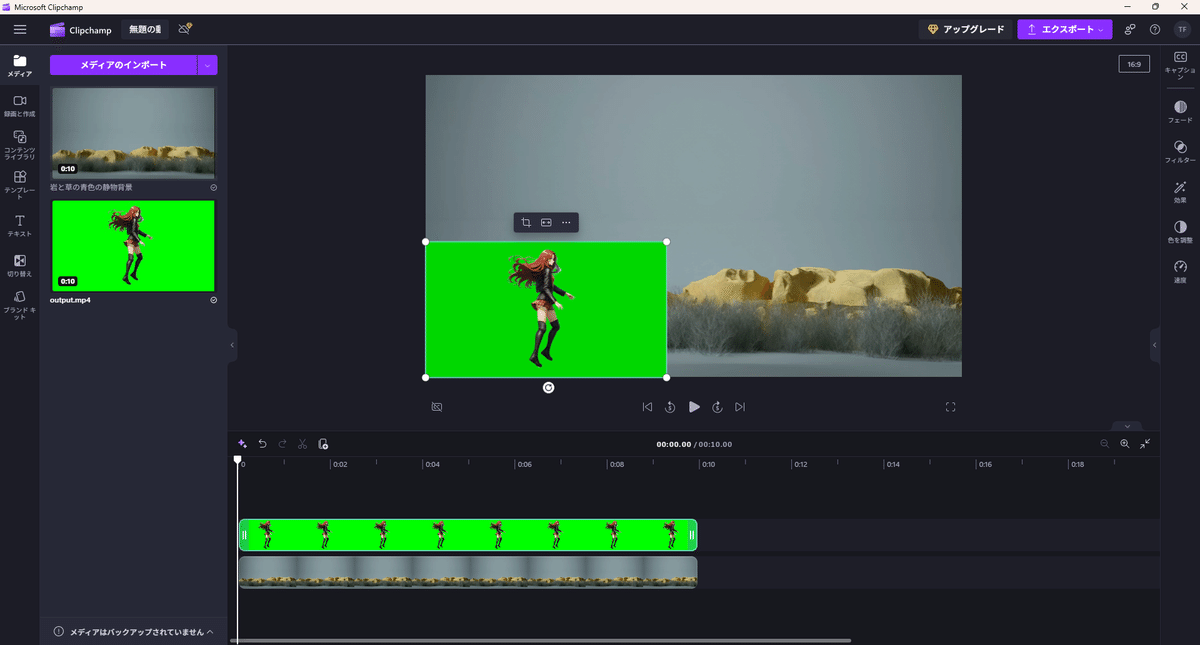1200x645 pixels.
Task: Open the Adjust colors panel
Action: pyautogui.click(x=1180, y=232)
